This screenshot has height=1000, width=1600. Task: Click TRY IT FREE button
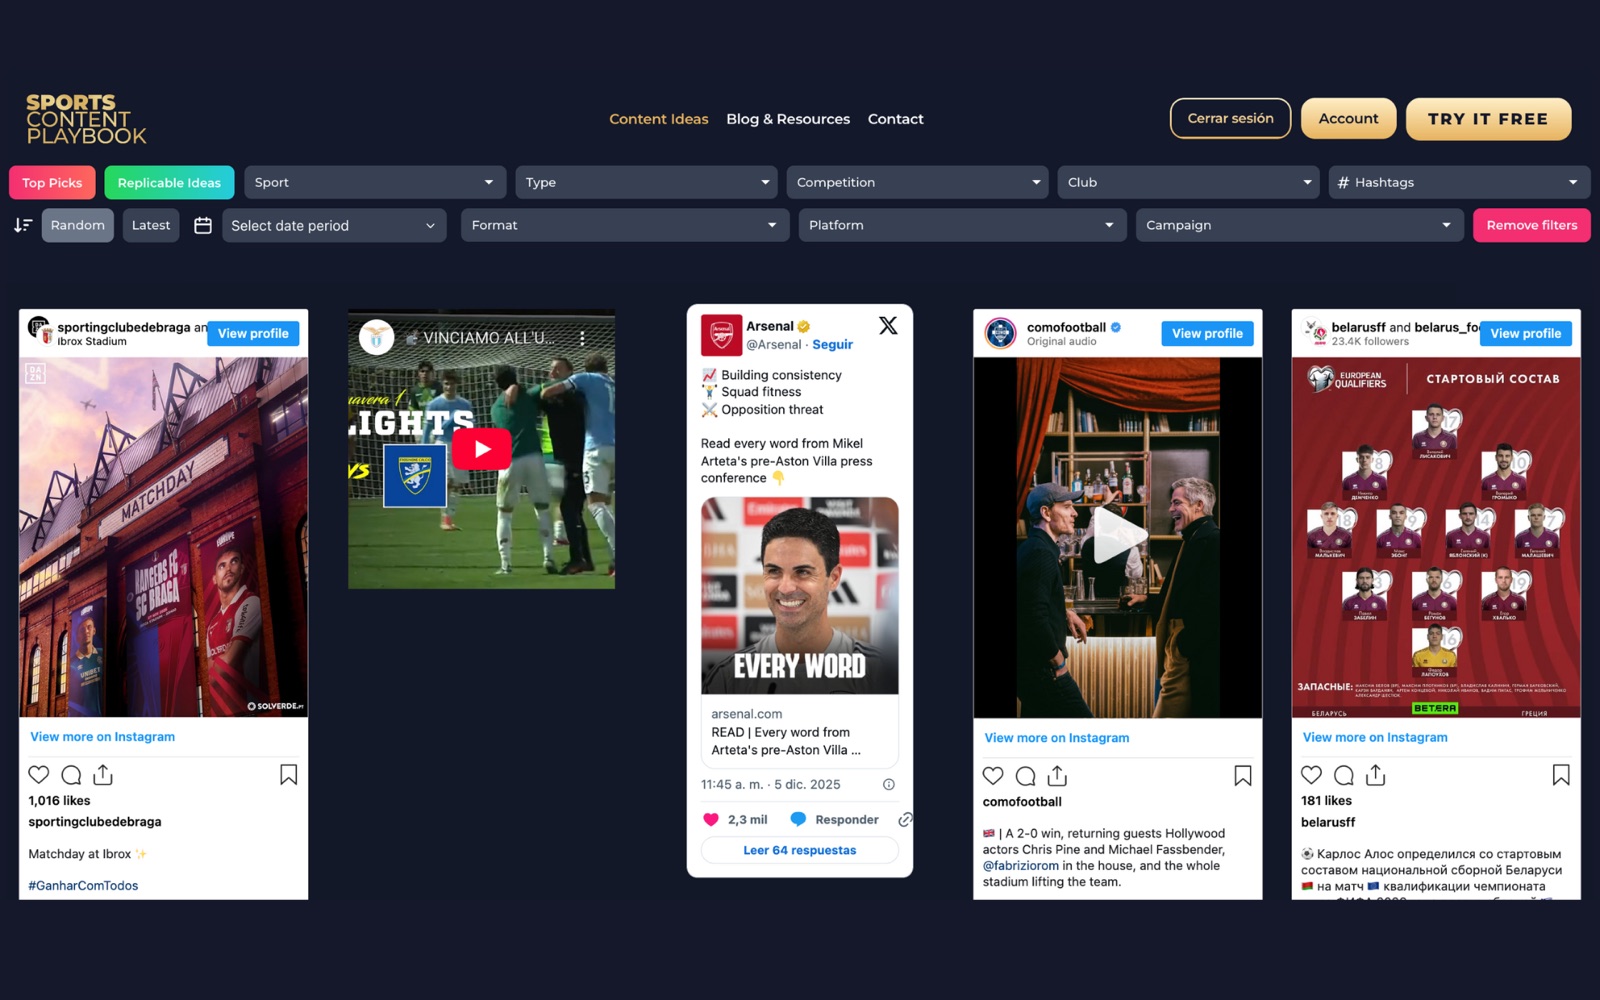(x=1488, y=118)
